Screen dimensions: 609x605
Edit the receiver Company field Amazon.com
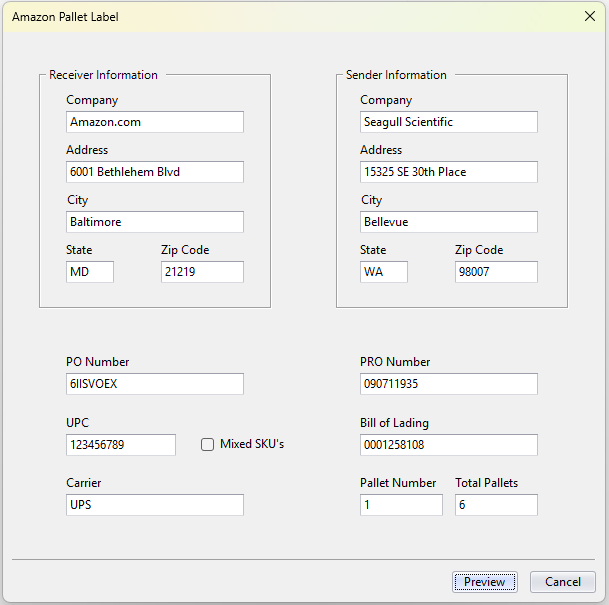coord(155,122)
